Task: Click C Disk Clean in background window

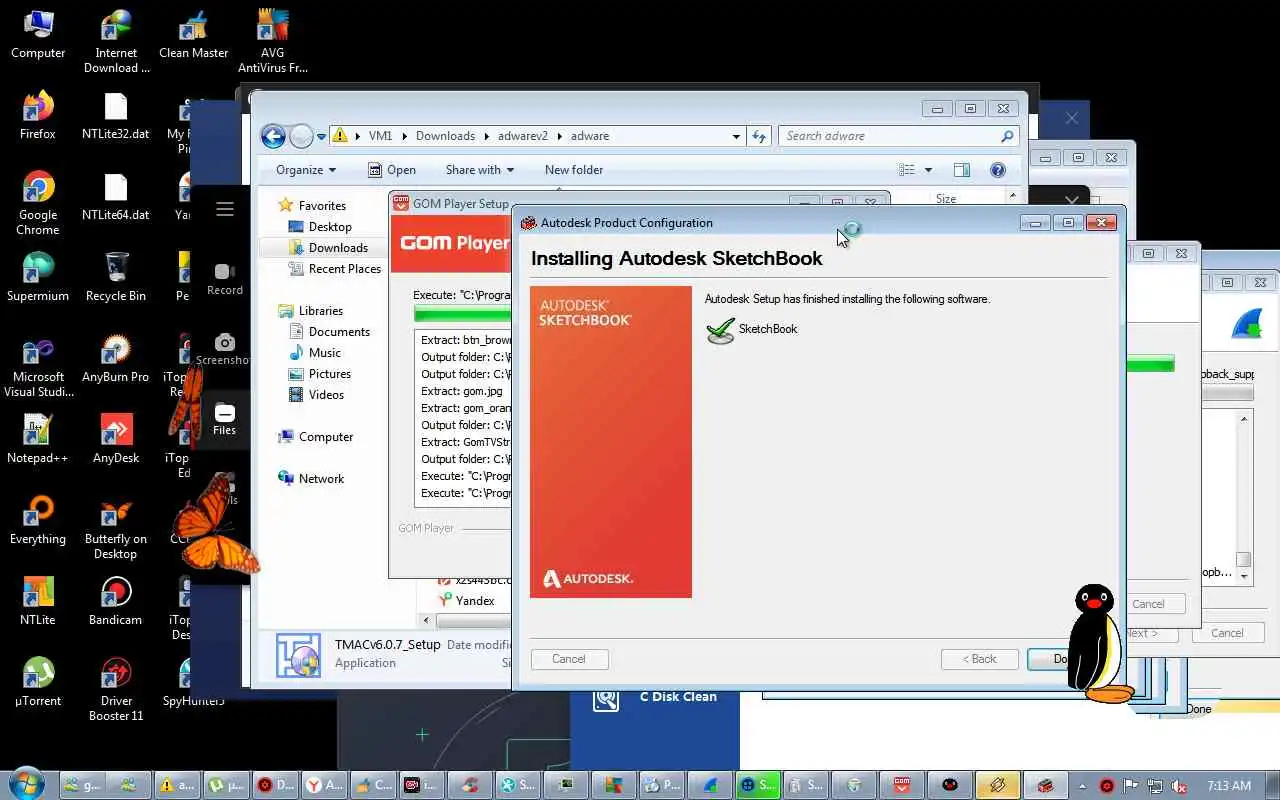Action: point(678,697)
